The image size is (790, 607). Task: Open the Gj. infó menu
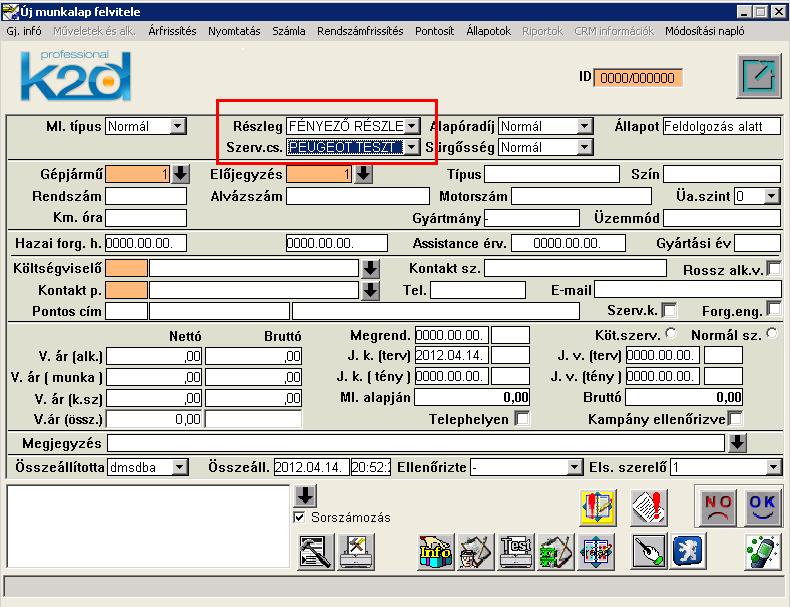click(24, 31)
